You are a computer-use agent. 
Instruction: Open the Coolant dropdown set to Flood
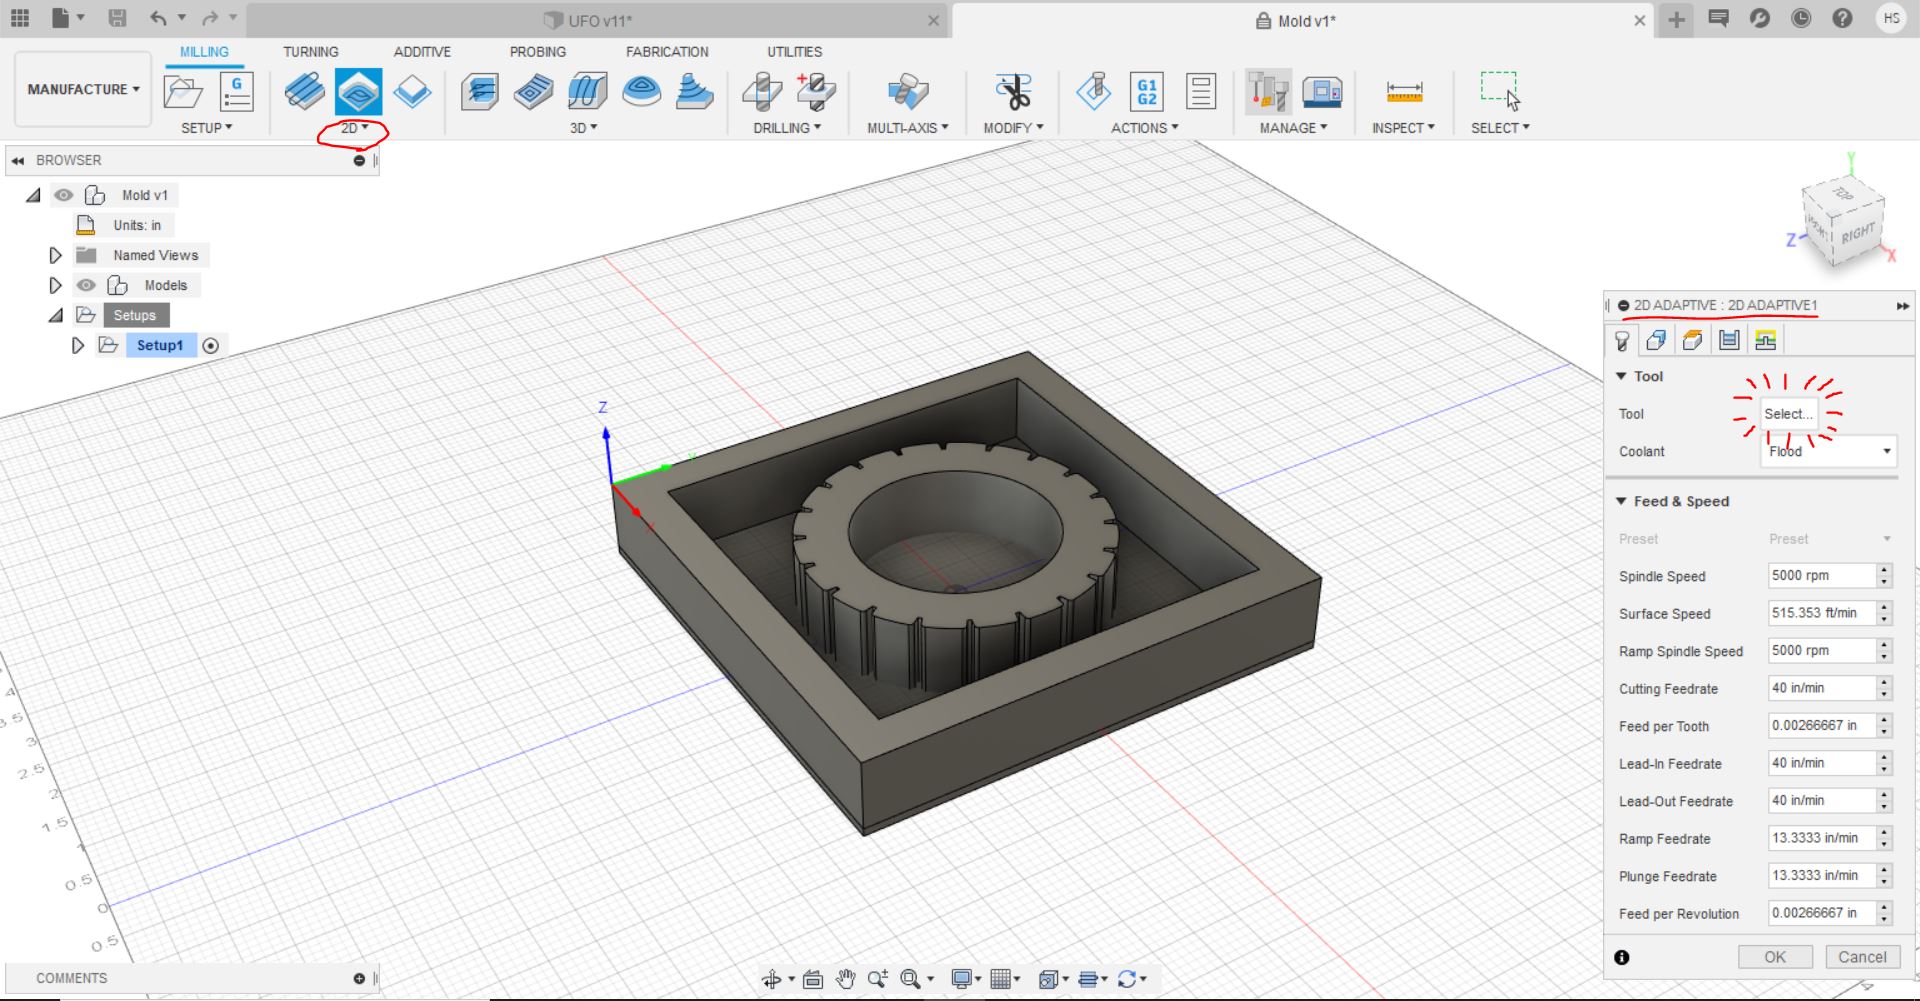[x=1828, y=452]
